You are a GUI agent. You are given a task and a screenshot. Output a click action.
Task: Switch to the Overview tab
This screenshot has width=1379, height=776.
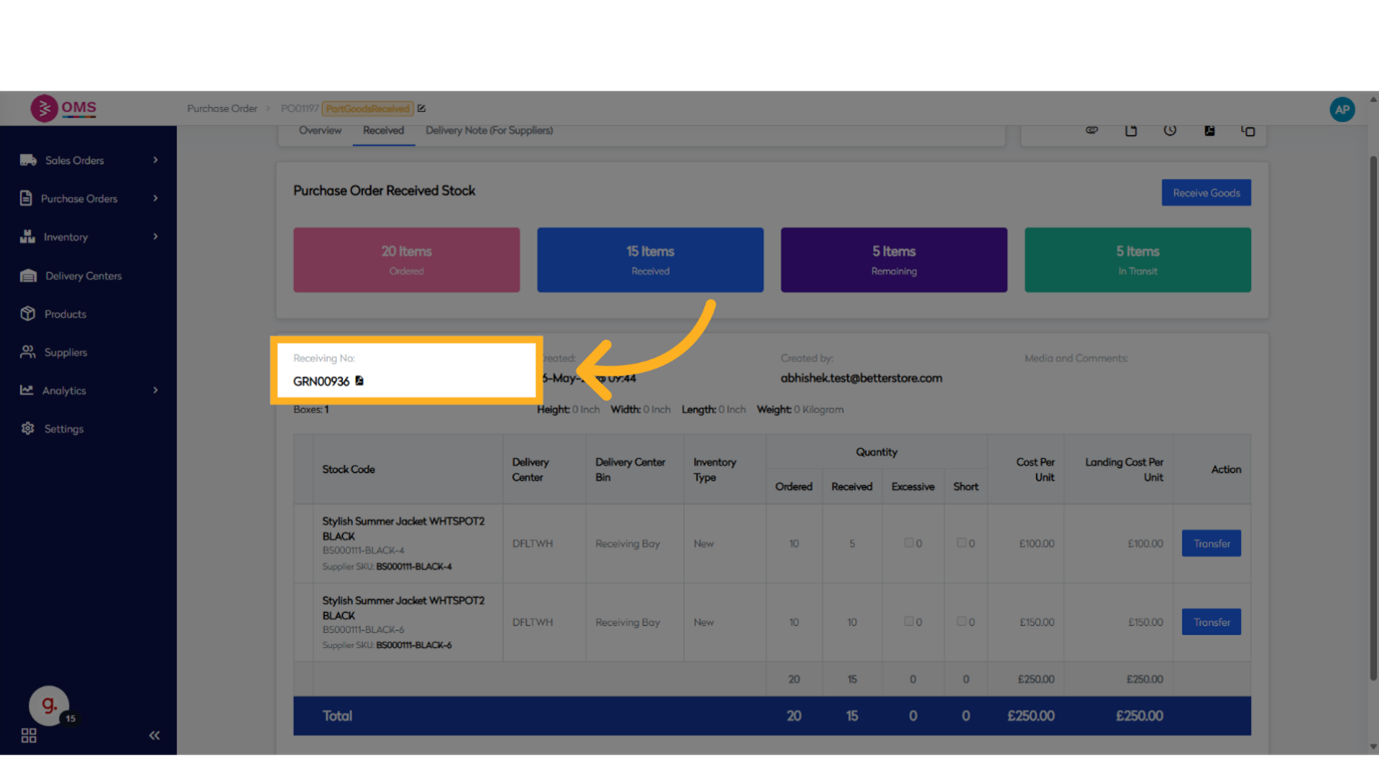[x=320, y=131]
